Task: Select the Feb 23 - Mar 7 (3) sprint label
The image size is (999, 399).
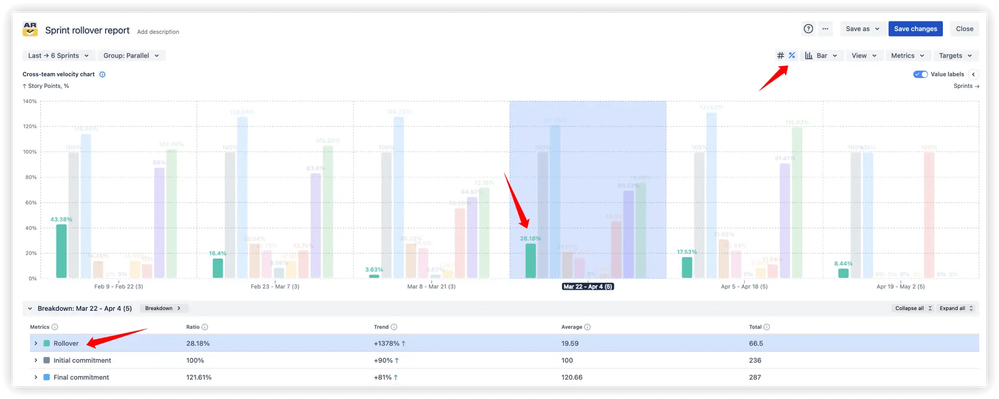Action: (x=275, y=287)
